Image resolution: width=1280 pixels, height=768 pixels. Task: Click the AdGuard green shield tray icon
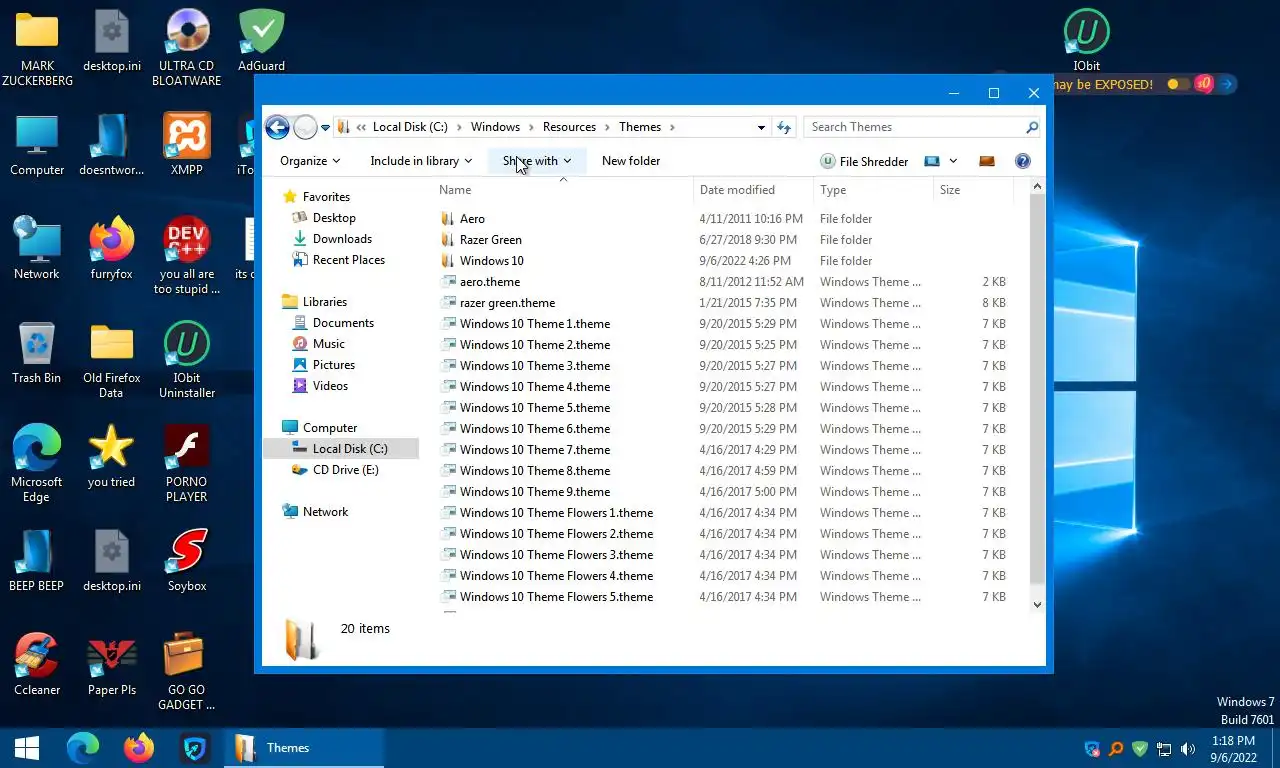coord(1140,749)
